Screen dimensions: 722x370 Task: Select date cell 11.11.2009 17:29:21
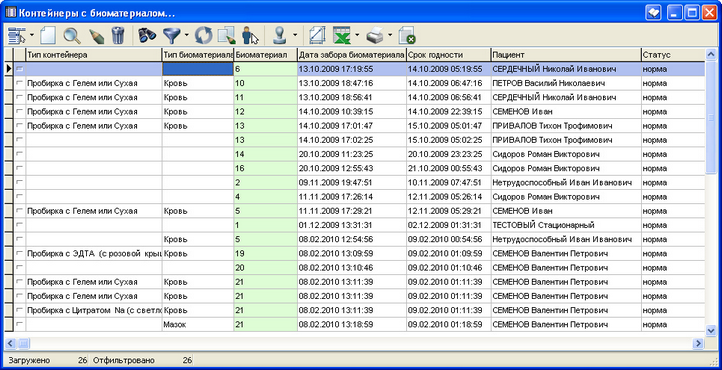pyautogui.click(x=352, y=211)
